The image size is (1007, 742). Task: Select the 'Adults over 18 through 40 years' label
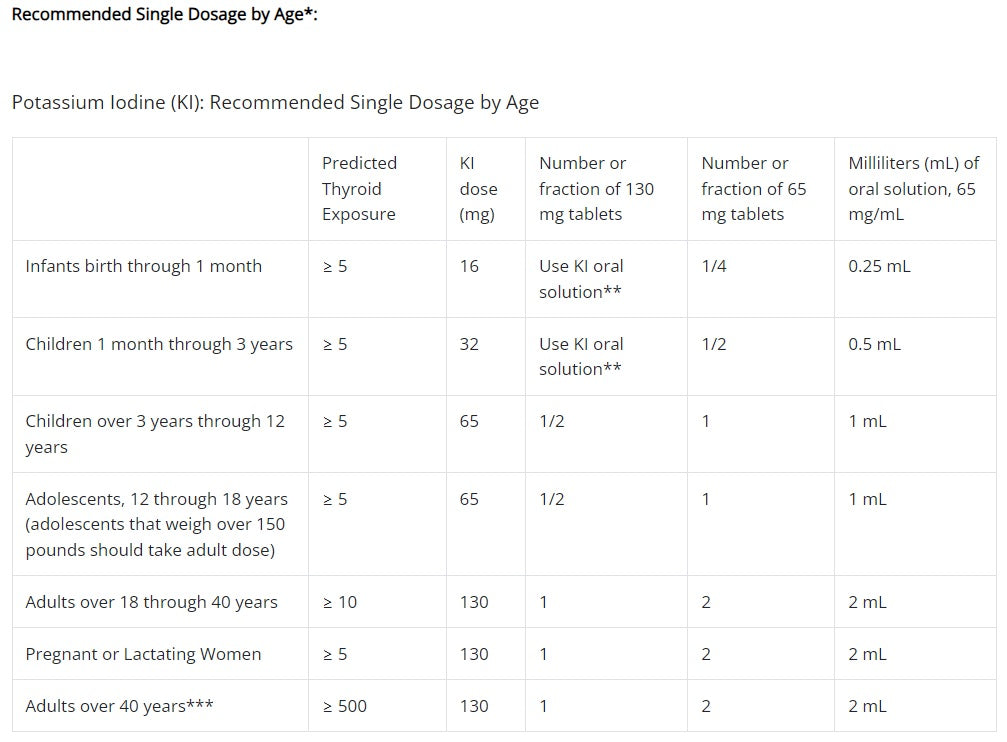pyautogui.click(x=151, y=602)
